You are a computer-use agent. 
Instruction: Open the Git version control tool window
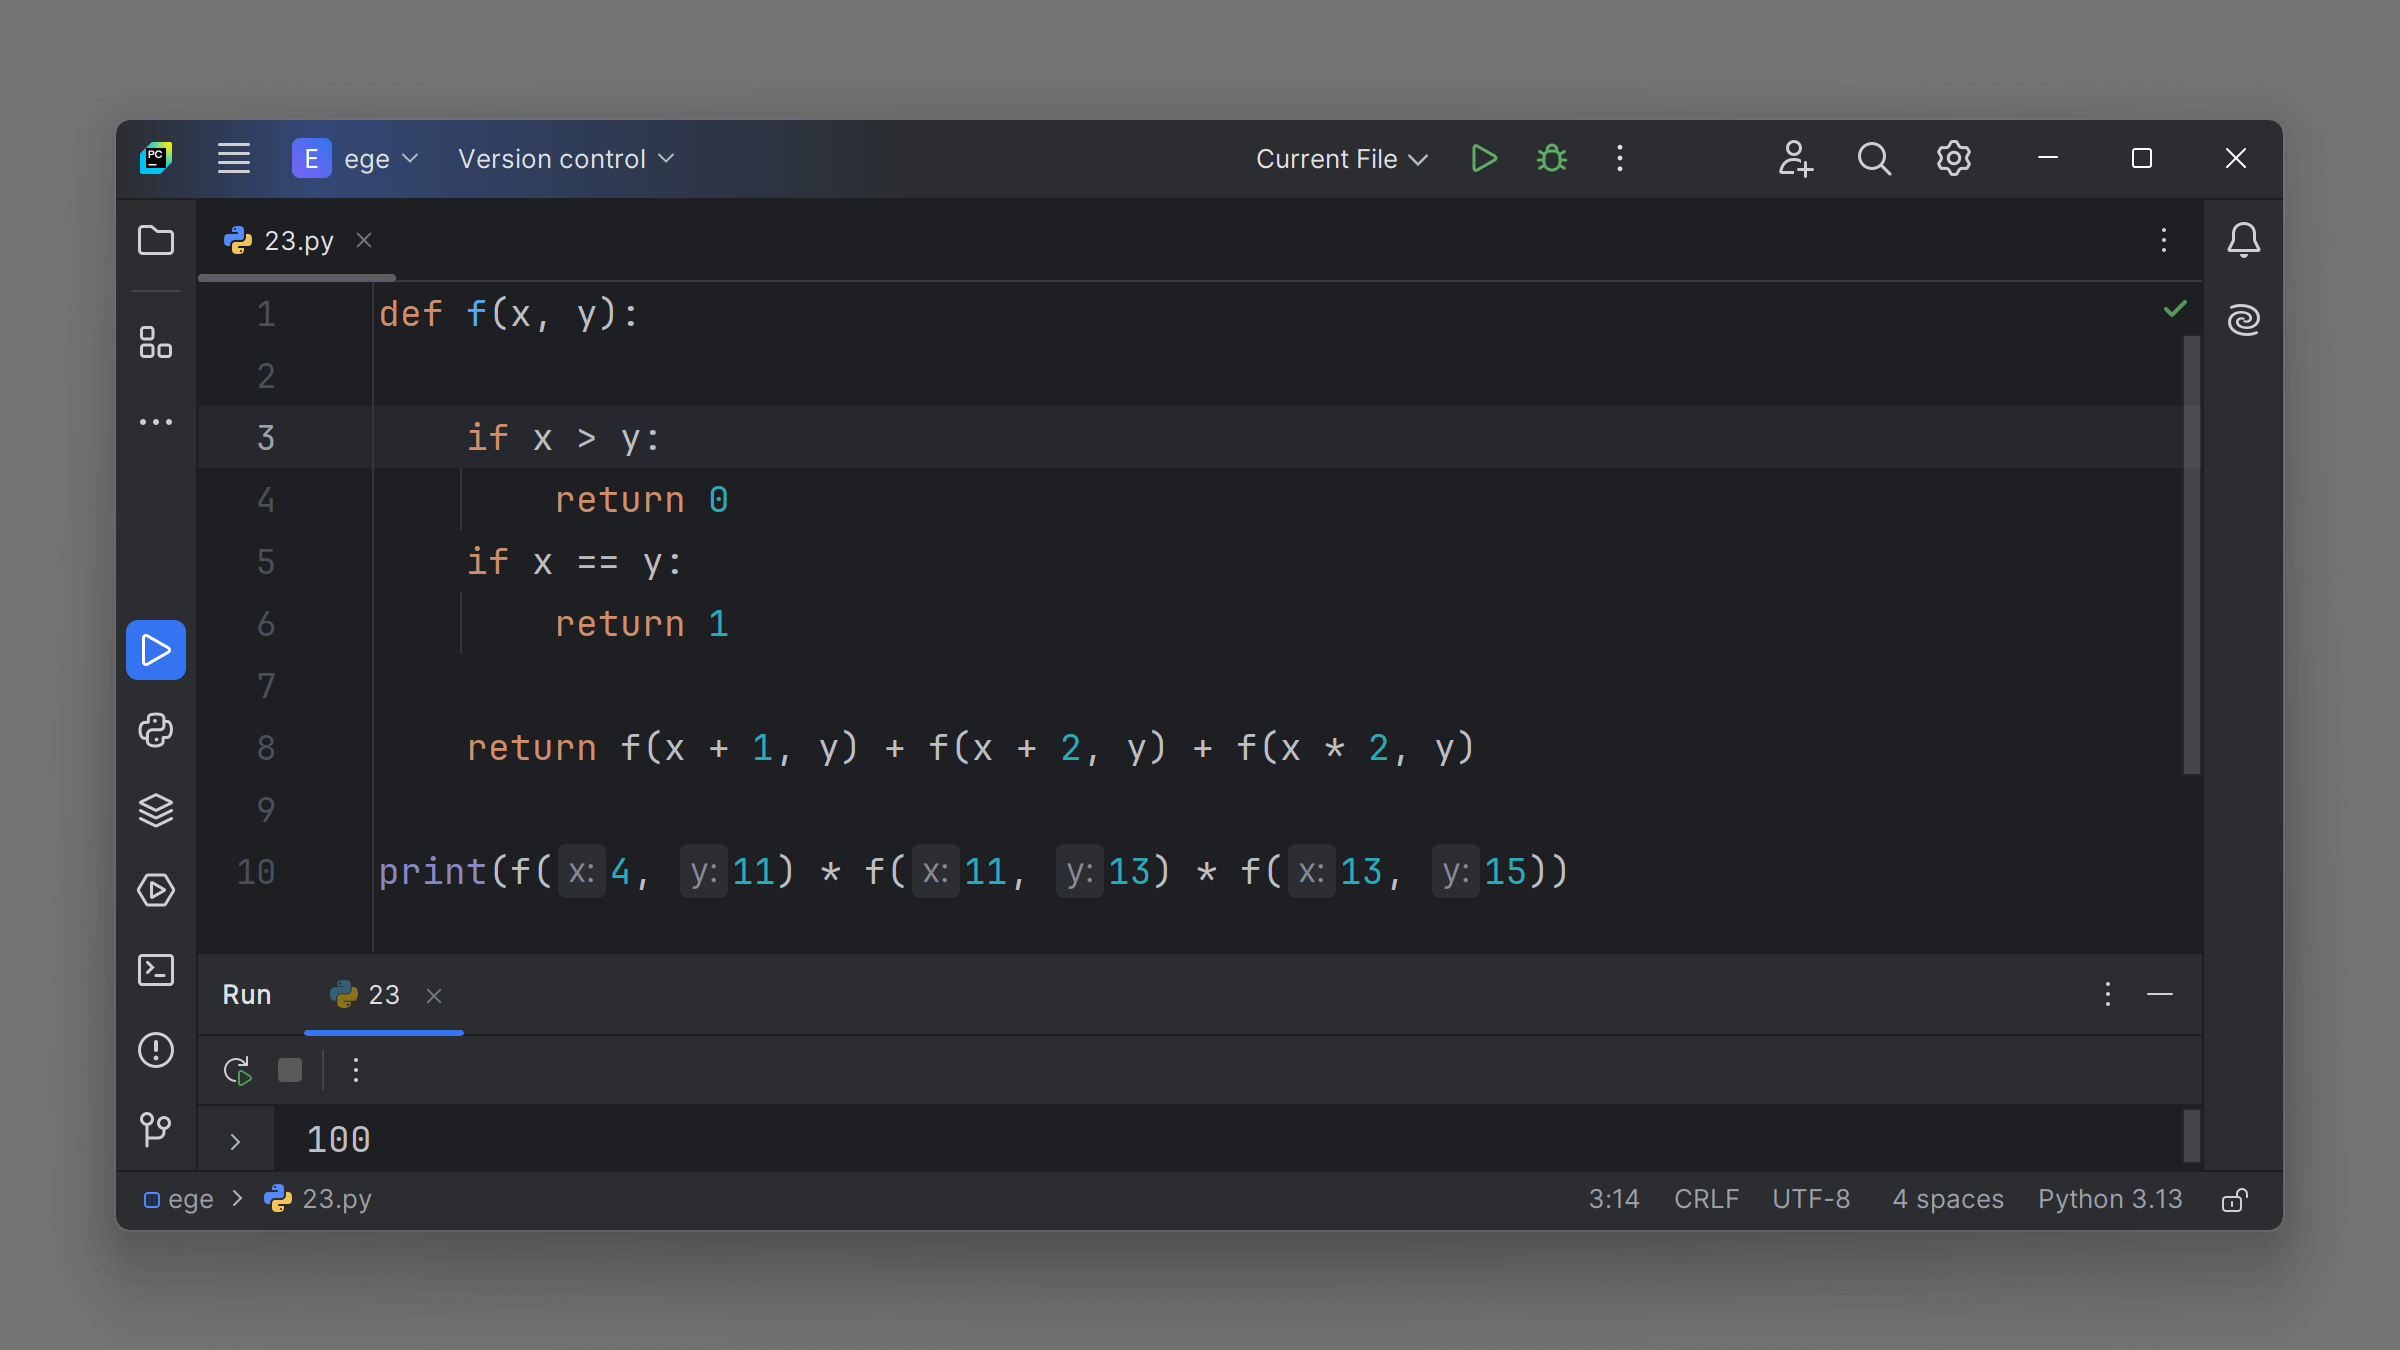tap(156, 1130)
